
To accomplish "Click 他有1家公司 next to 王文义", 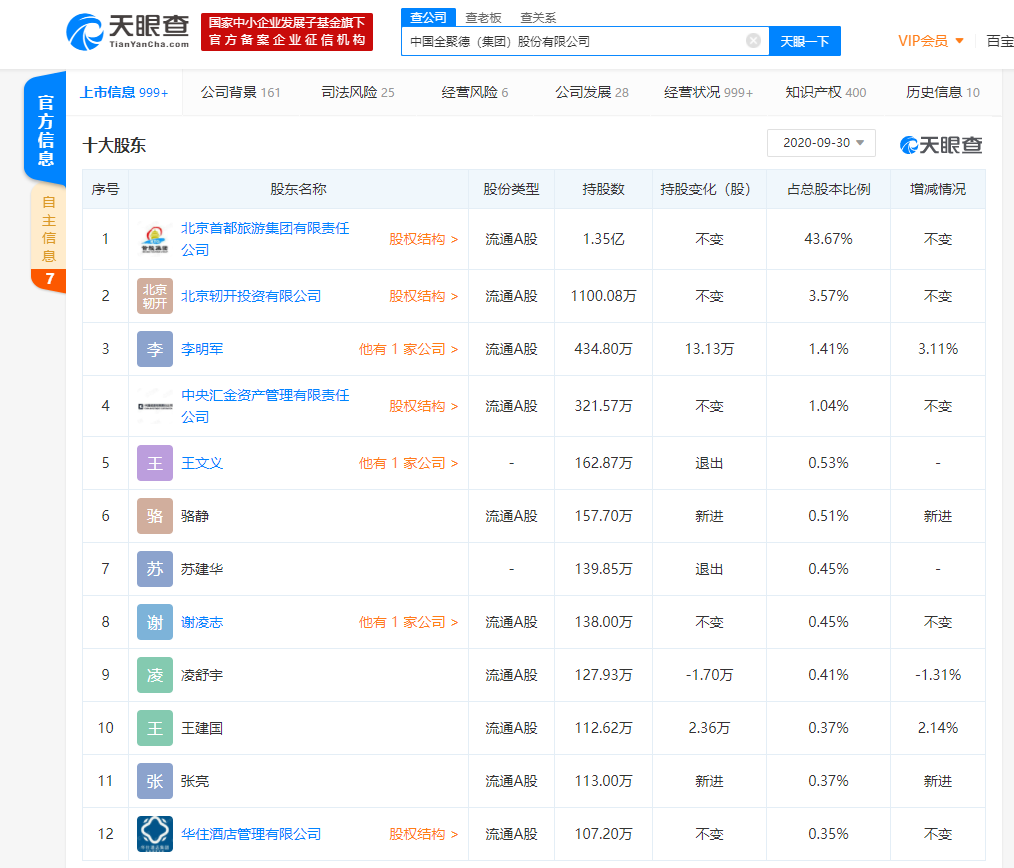I will tap(409, 463).
